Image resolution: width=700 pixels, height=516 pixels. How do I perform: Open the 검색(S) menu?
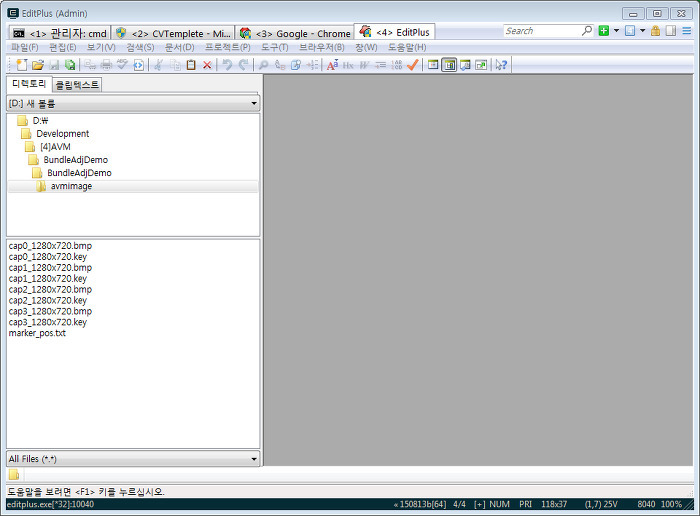point(140,47)
